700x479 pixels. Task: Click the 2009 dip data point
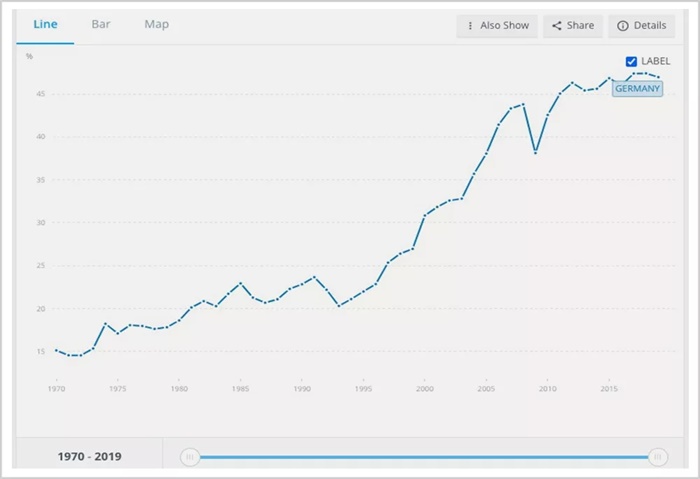pos(535,152)
